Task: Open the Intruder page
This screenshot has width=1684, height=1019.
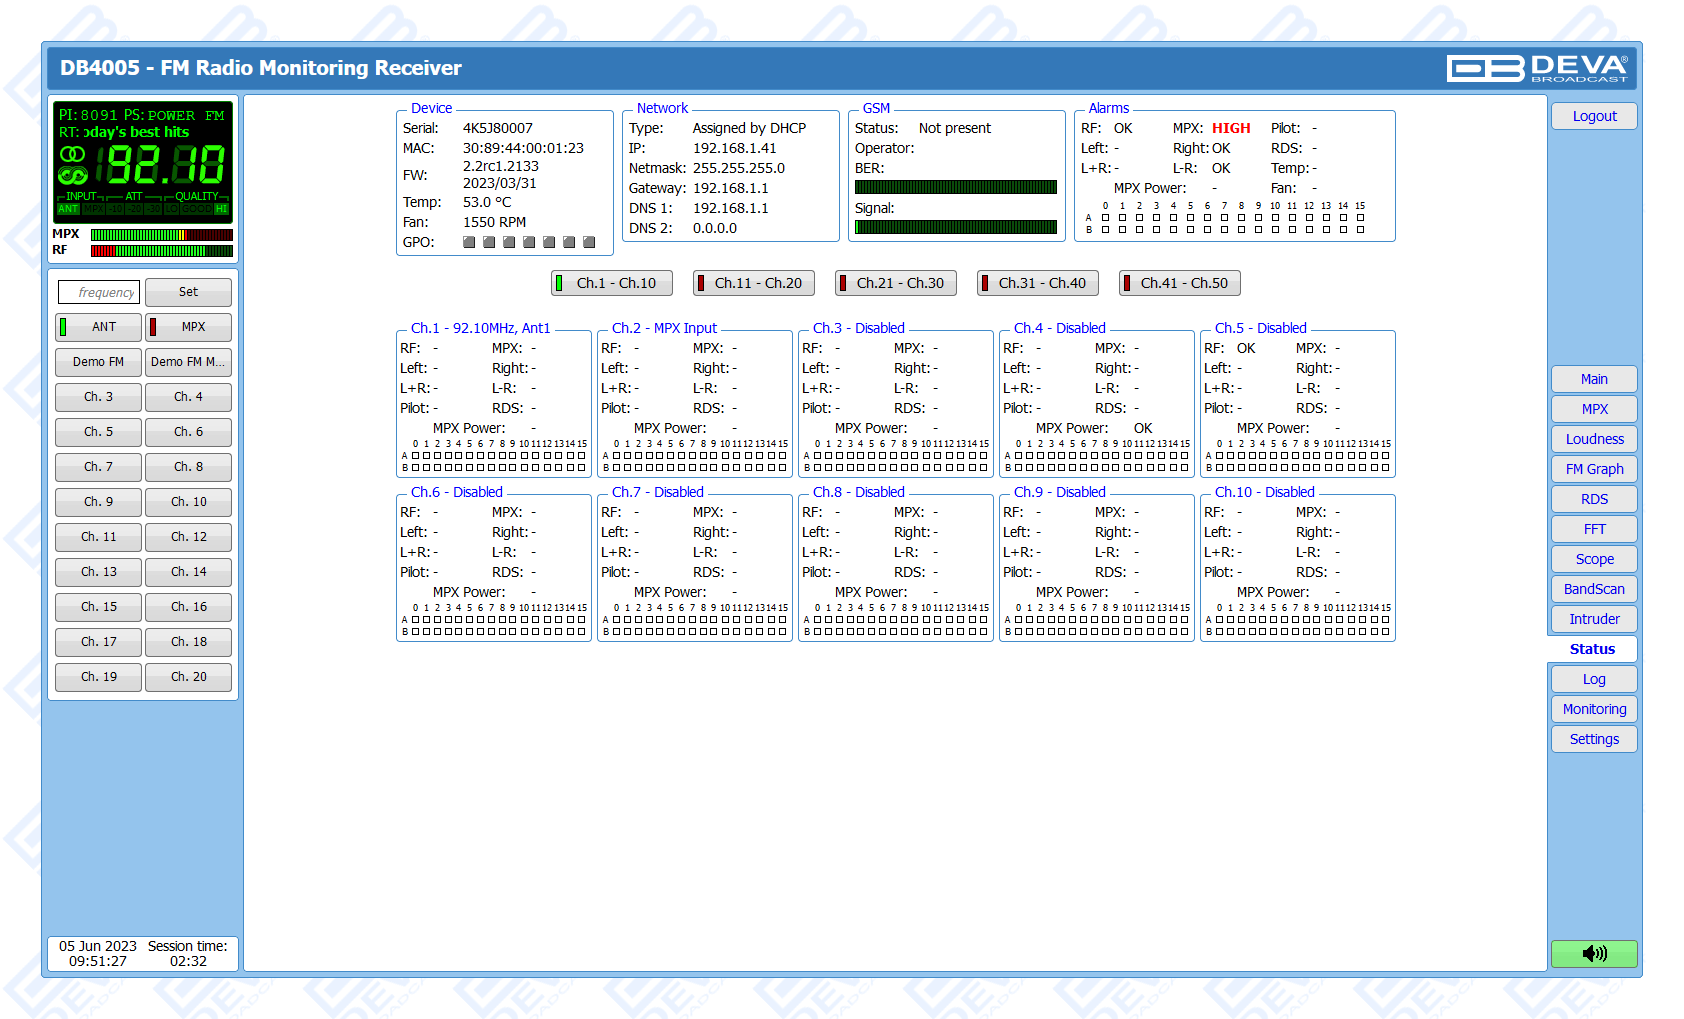Action: click(1594, 619)
